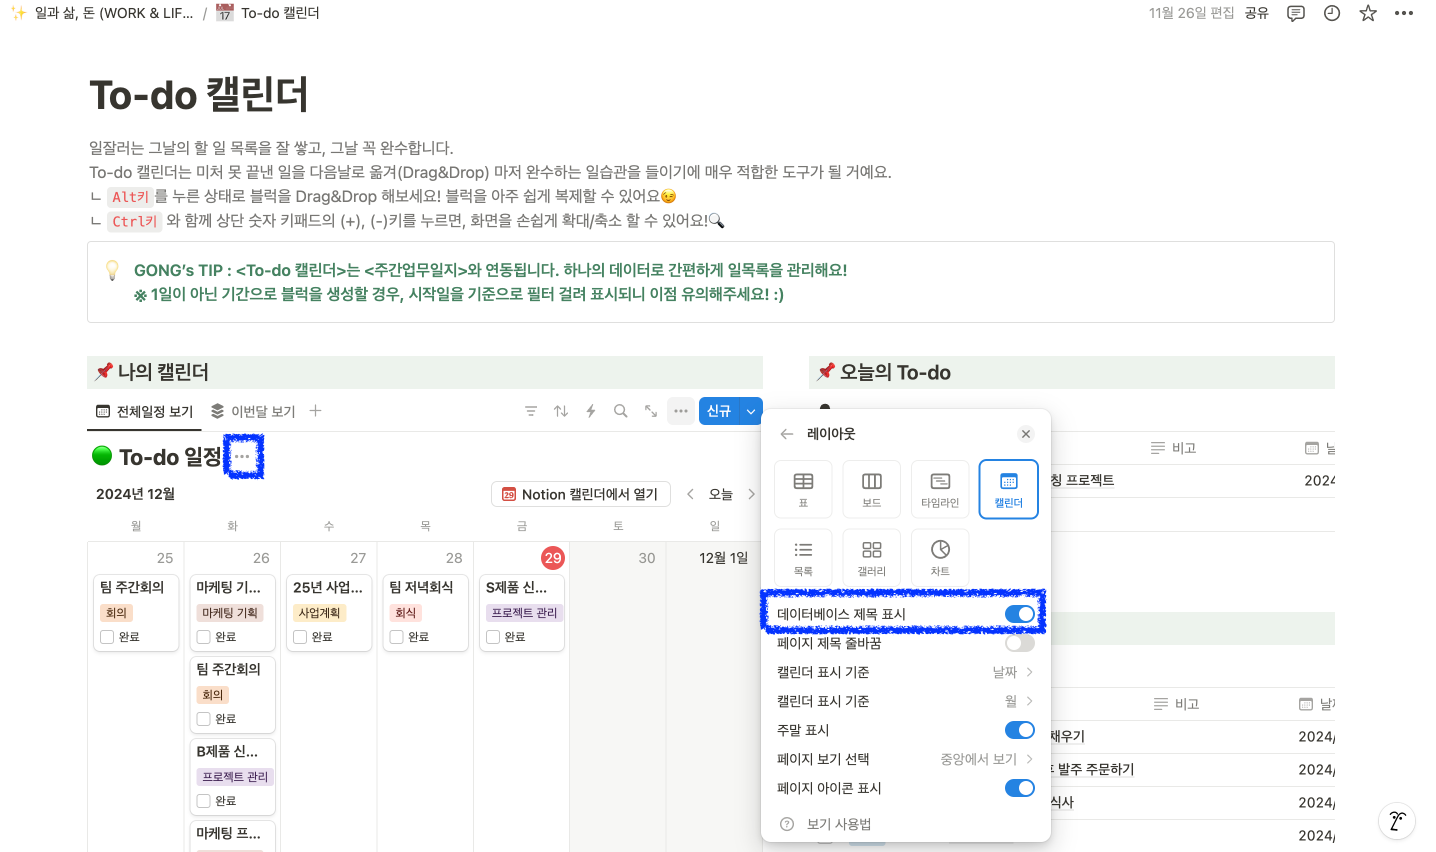Viewport: 1436px width, 852px height.
Task: Click the automations lightning icon
Action: [x=591, y=411]
